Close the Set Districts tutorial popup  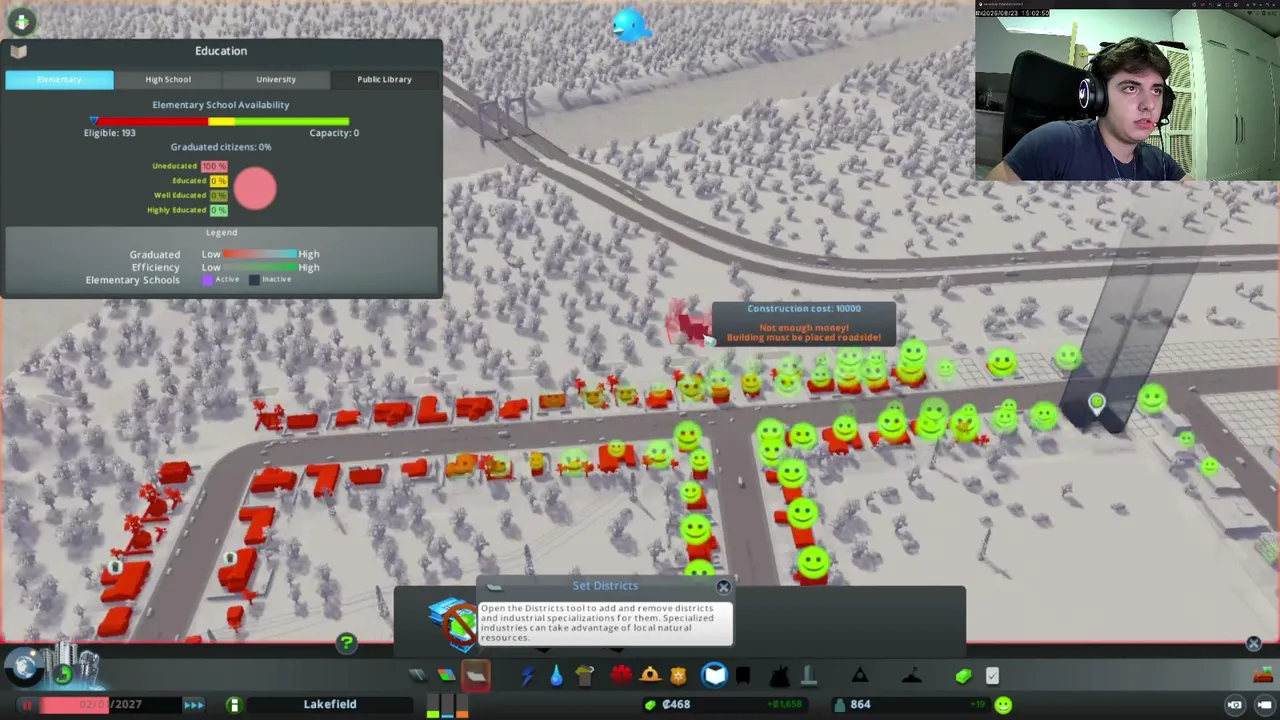tap(723, 587)
